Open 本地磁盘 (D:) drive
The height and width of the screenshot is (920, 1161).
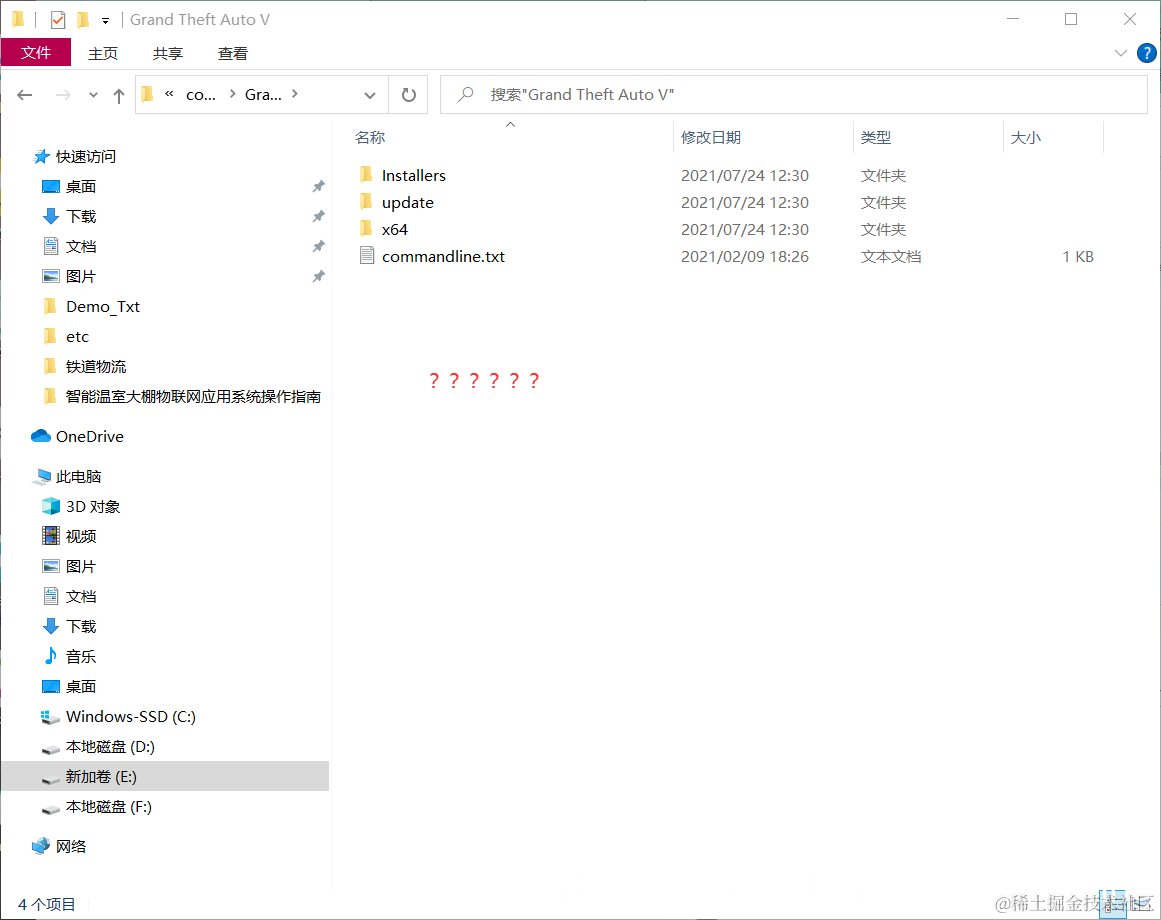[110, 747]
